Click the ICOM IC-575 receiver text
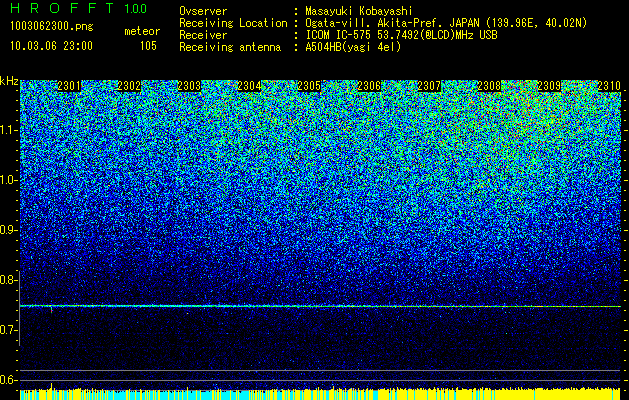The height and width of the screenshot is (400, 629). pyautogui.click(x=402, y=35)
